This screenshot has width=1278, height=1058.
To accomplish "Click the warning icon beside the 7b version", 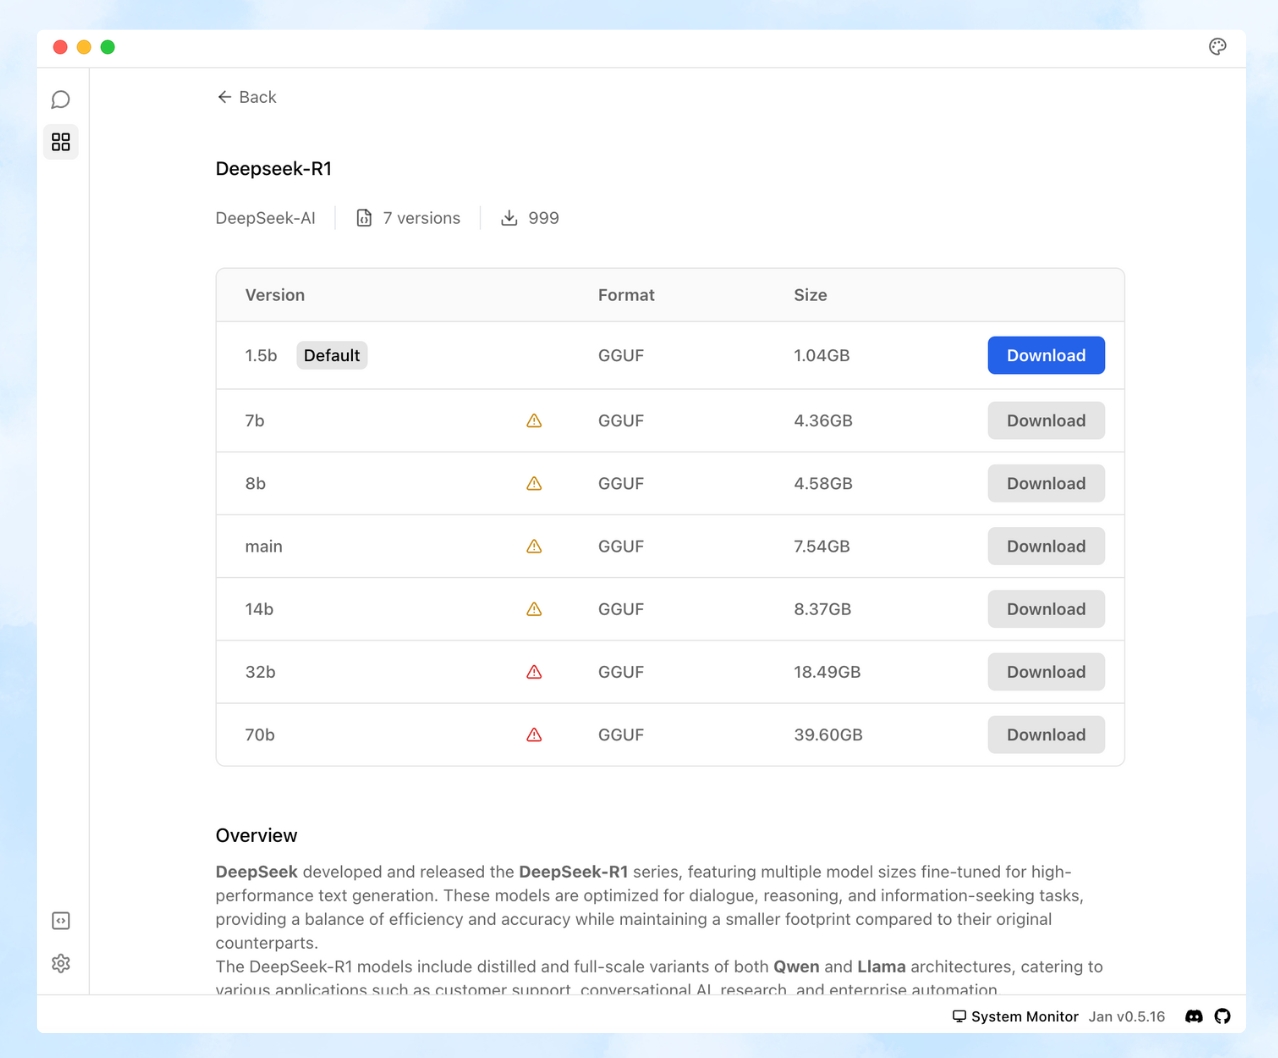I will [x=533, y=420].
